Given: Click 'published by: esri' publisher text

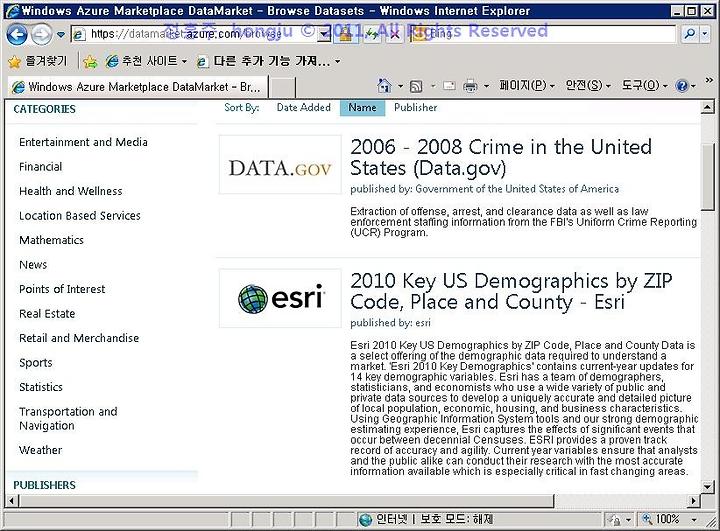Looking at the screenshot, I should point(390,322).
